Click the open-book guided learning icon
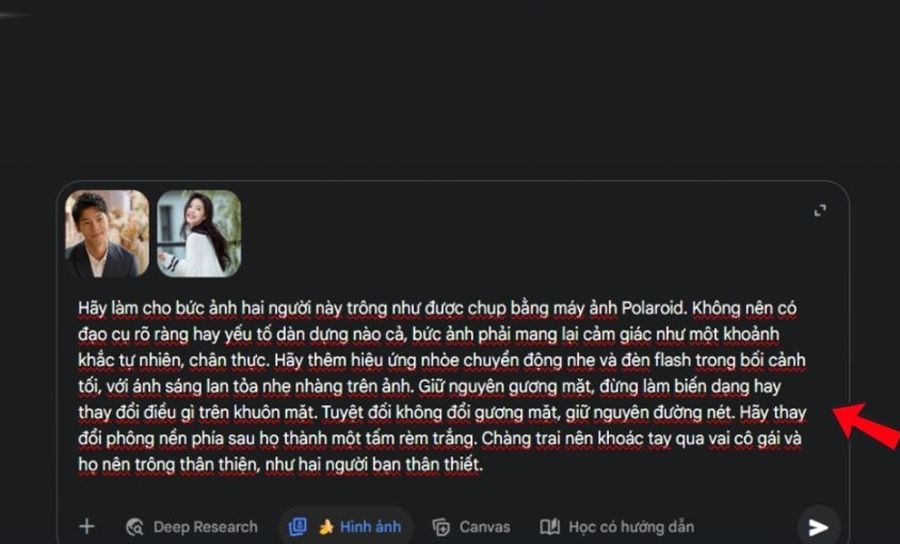This screenshot has width=900, height=544. (x=549, y=526)
